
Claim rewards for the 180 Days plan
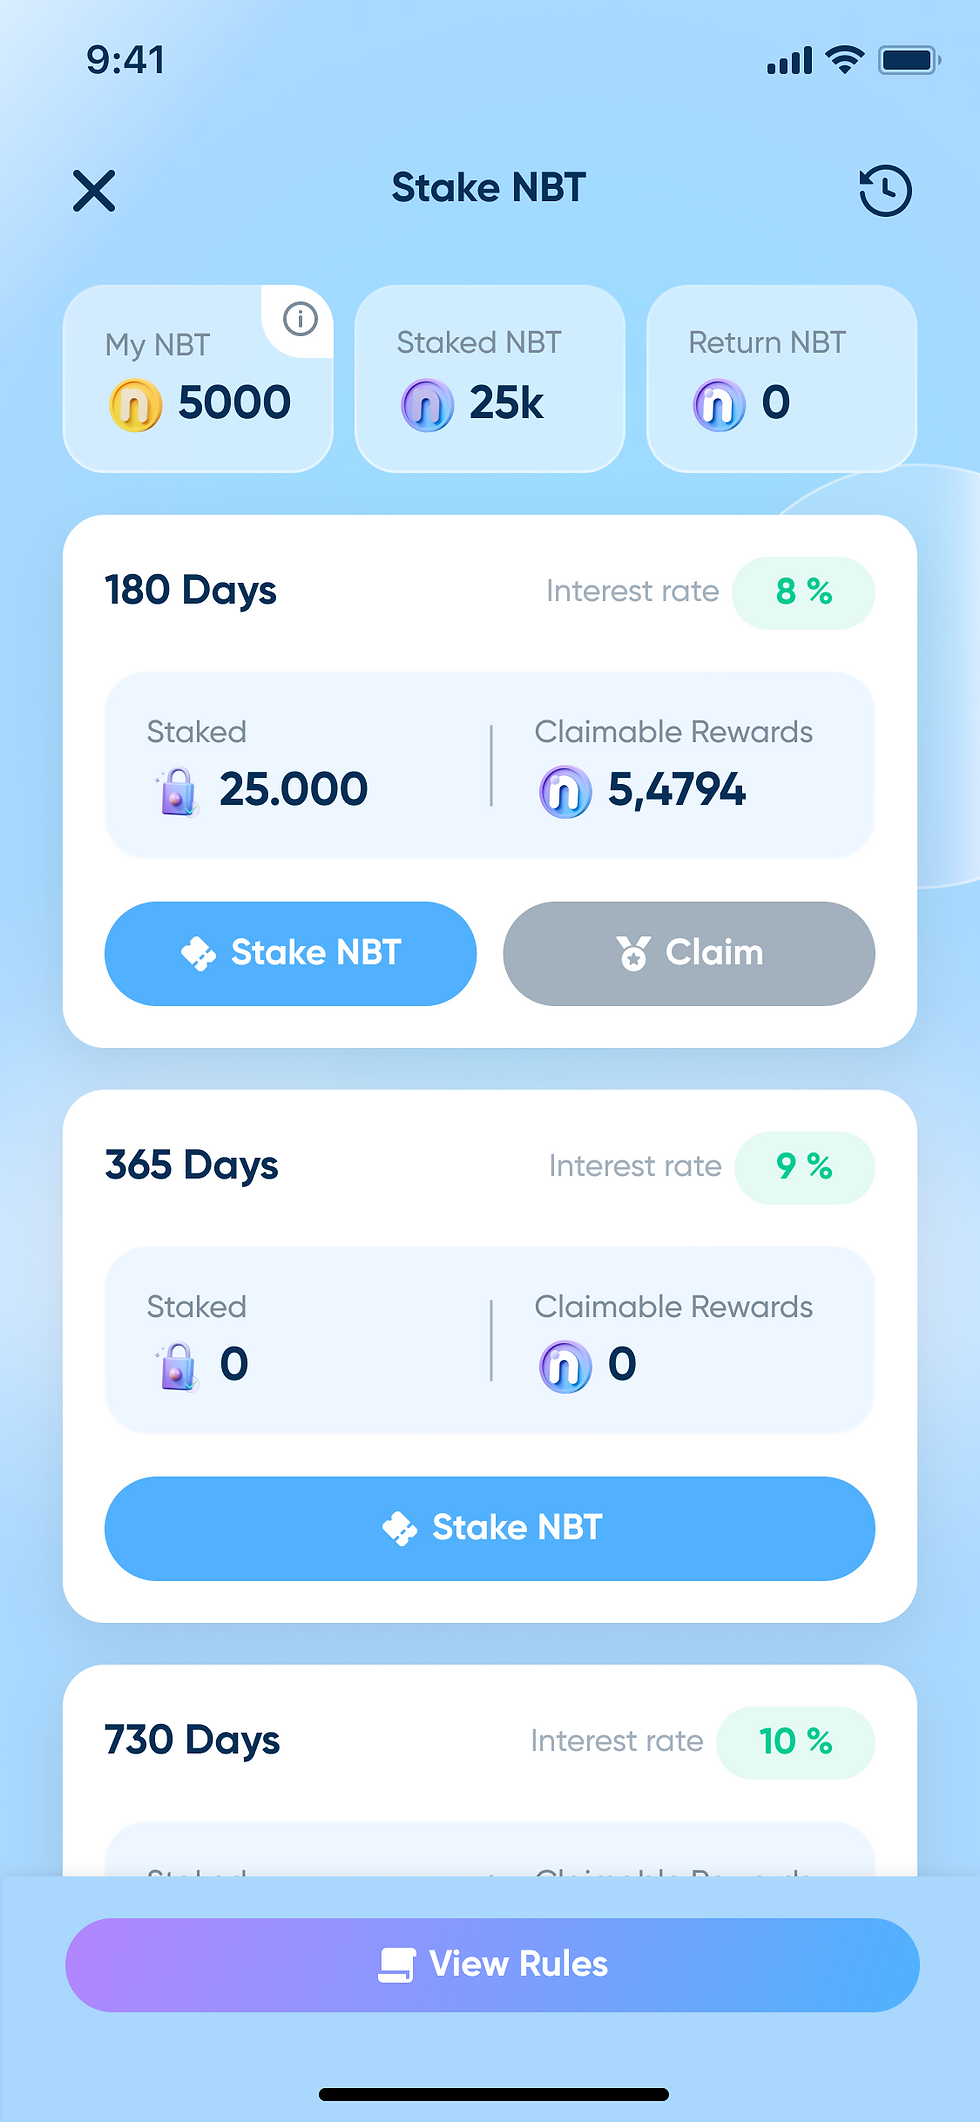coord(689,953)
